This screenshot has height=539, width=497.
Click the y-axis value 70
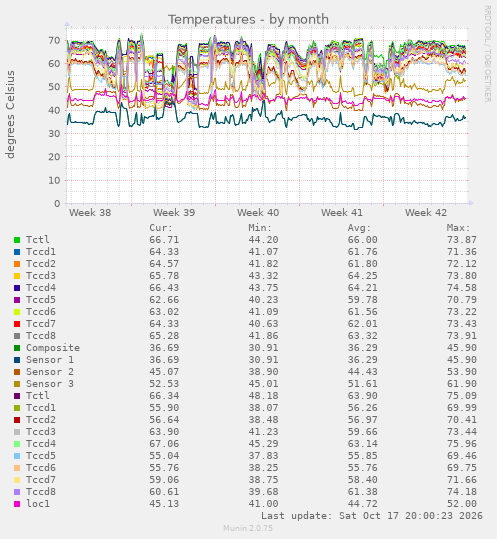[x=54, y=41]
